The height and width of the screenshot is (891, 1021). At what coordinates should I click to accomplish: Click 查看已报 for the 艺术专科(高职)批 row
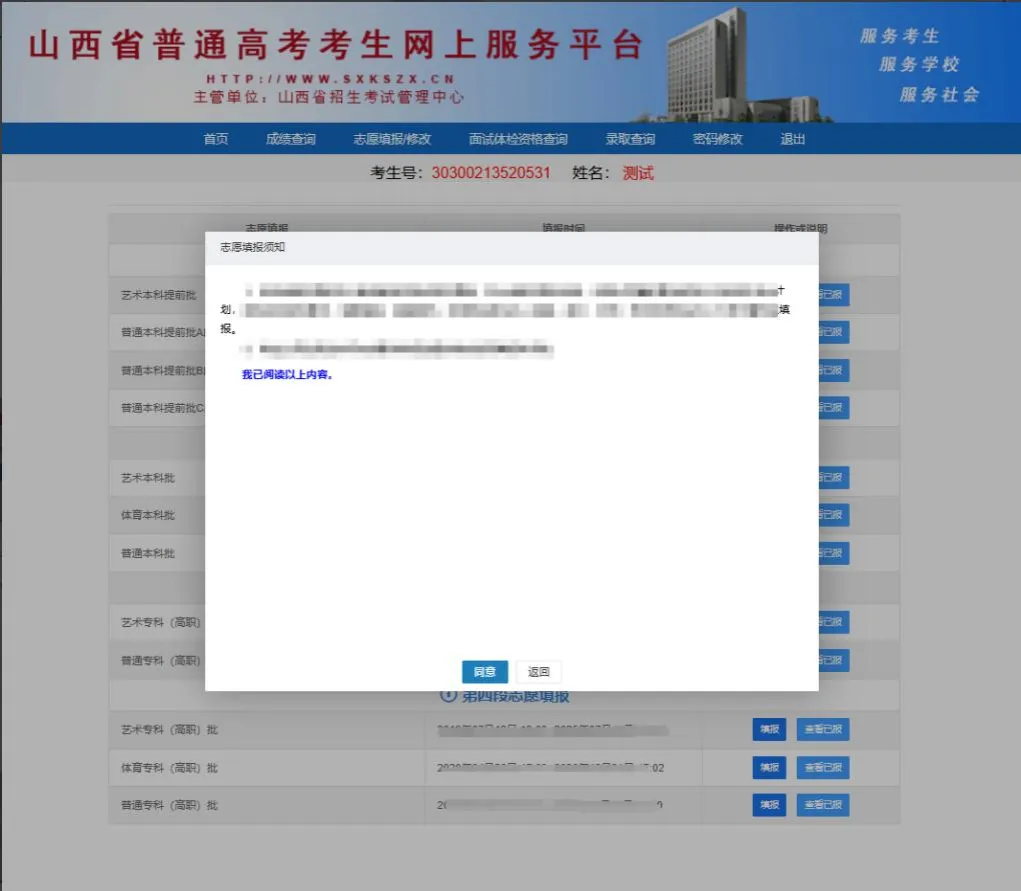point(823,729)
